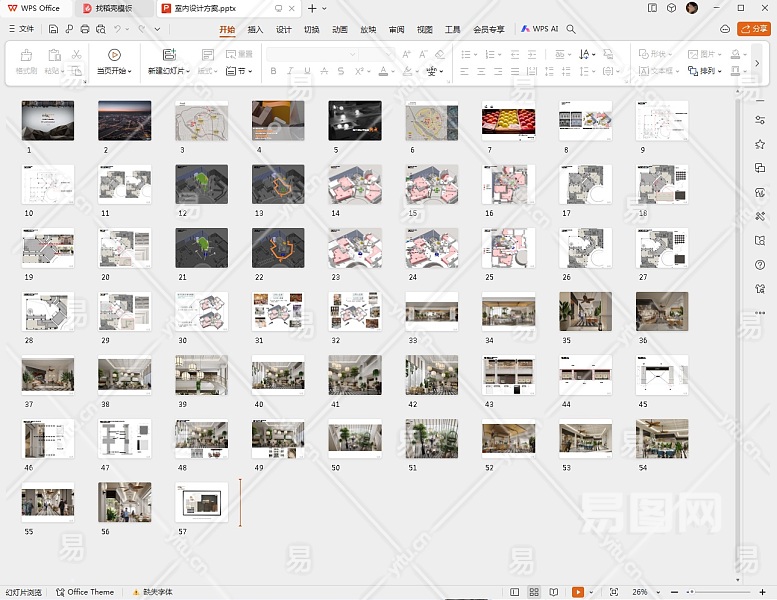Click the save icon in quick access toolbar
The width and height of the screenshot is (777, 600).
pos(53,29)
